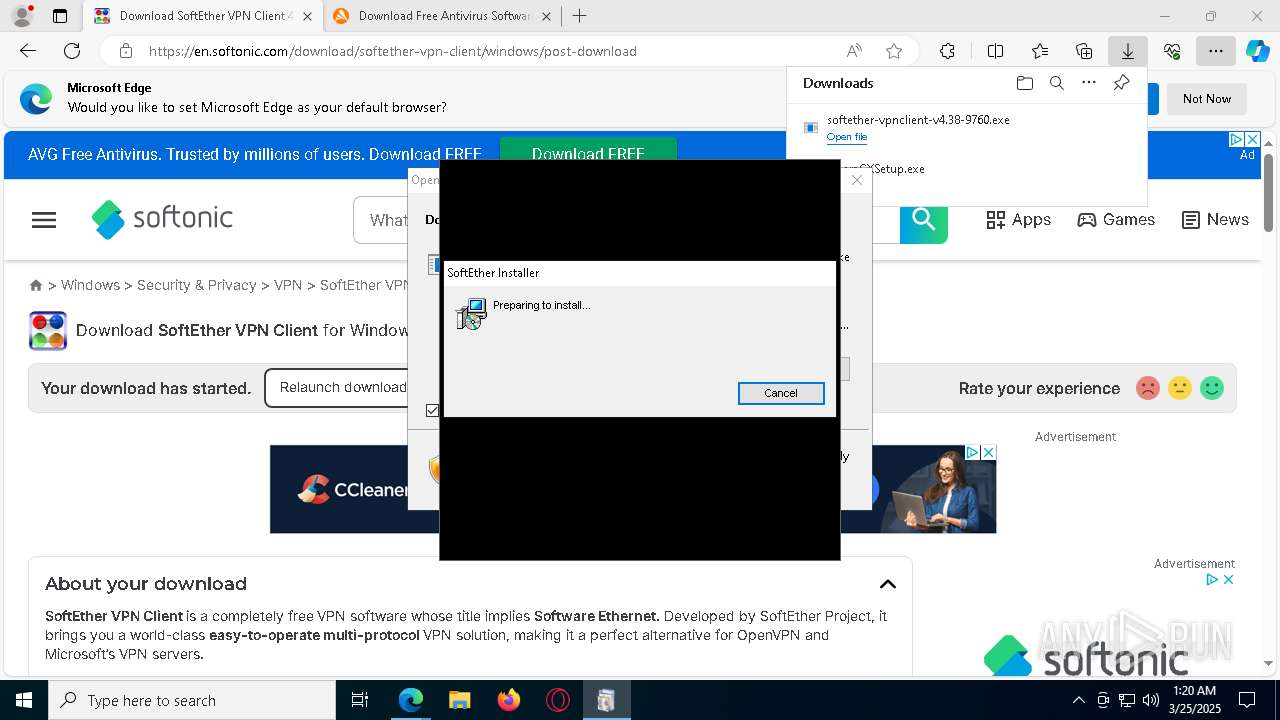Click home icon in breadcrumb

pyautogui.click(x=36, y=285)
